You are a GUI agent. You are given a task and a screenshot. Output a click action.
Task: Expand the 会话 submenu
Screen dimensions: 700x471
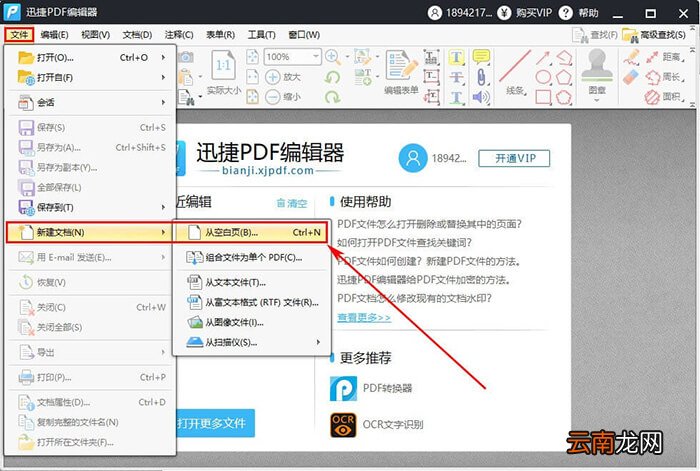(163, 102)
